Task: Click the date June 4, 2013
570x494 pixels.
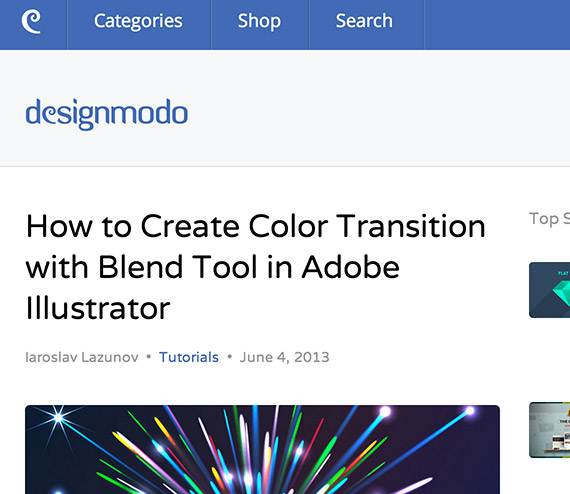Action: (285, 357)
